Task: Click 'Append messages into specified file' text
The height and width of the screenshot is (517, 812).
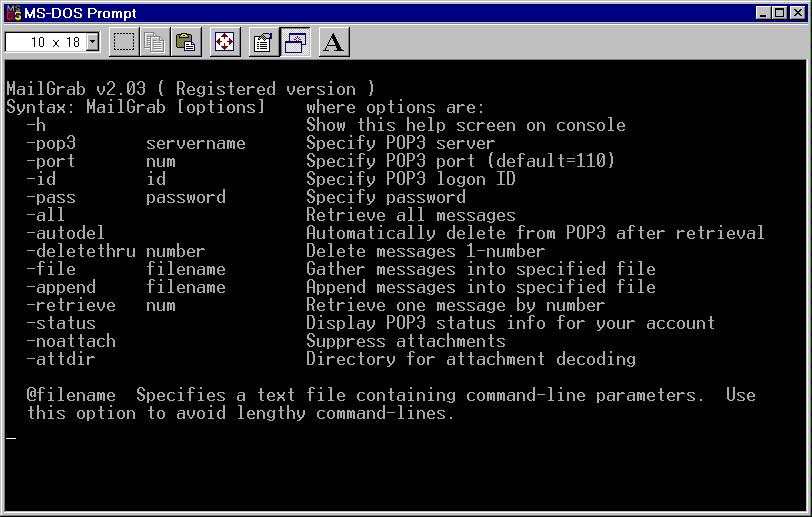Action: pyautogui.click(x=481, y=288)
